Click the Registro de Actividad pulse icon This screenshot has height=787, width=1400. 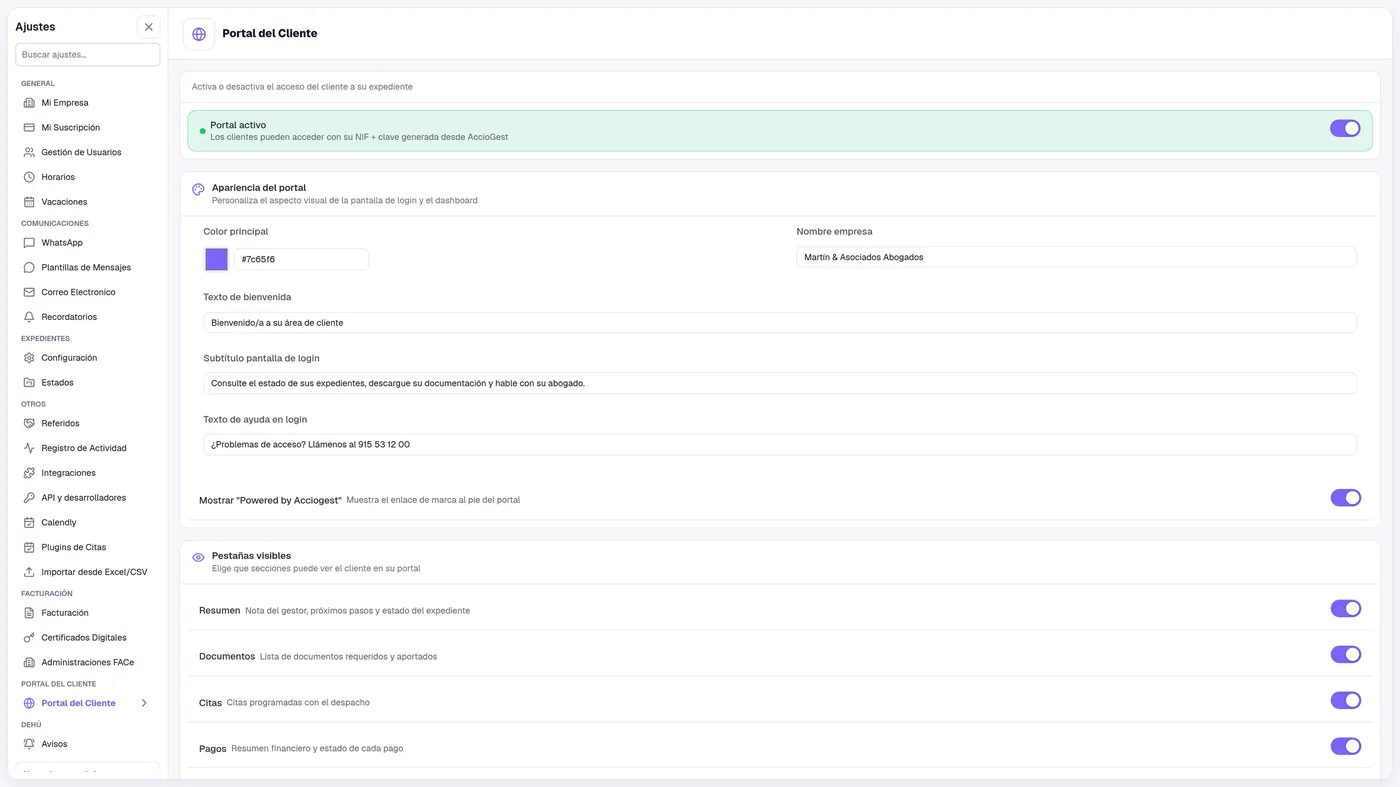29,448
